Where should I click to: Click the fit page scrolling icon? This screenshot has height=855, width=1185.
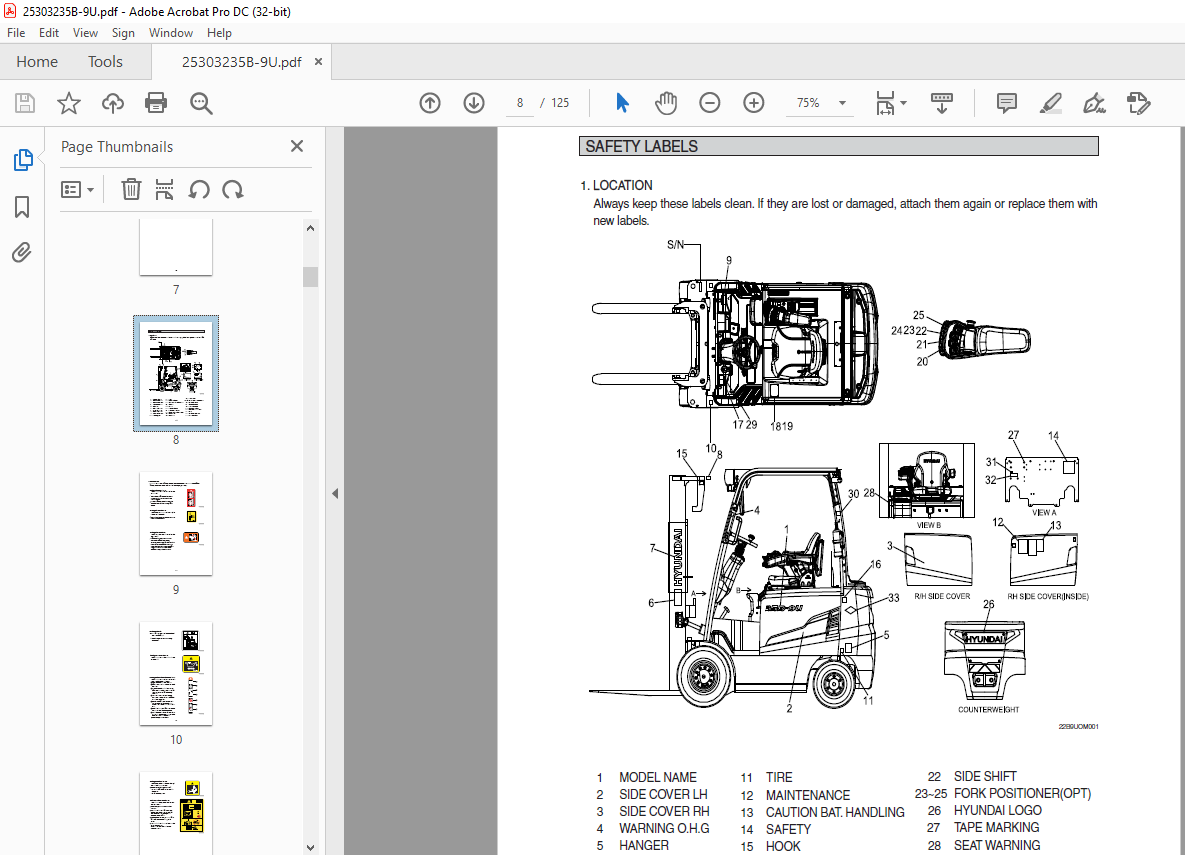(x=885, y=103)
